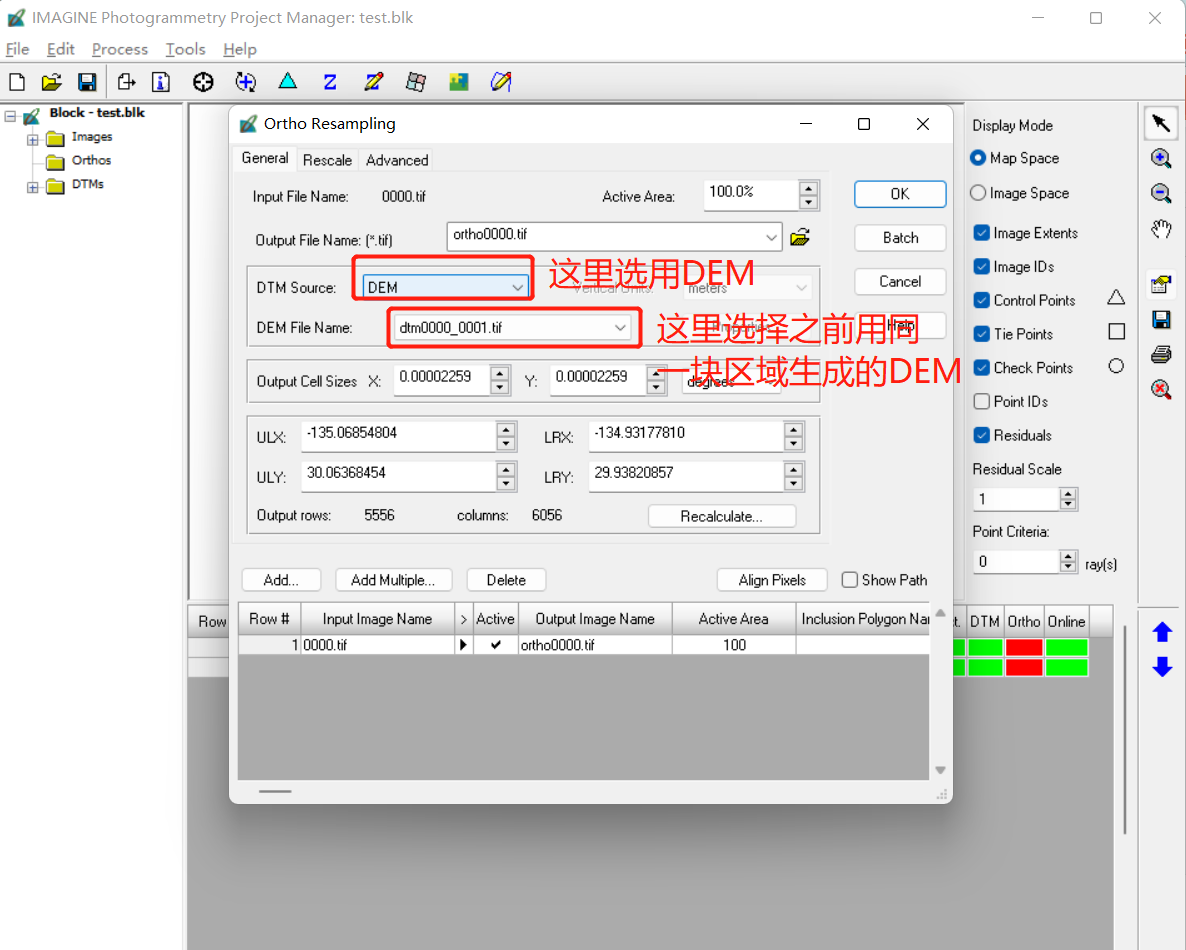Click the Add frame toolbar icon
This screenshot has width=1186, height=950.
[x=126, y=82]
